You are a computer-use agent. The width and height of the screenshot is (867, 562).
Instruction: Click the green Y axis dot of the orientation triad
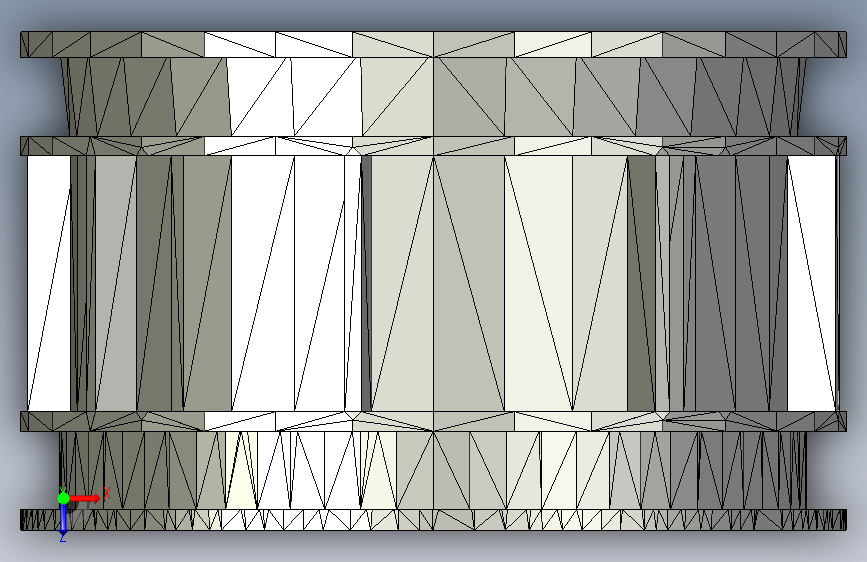[x=63, y=498]
